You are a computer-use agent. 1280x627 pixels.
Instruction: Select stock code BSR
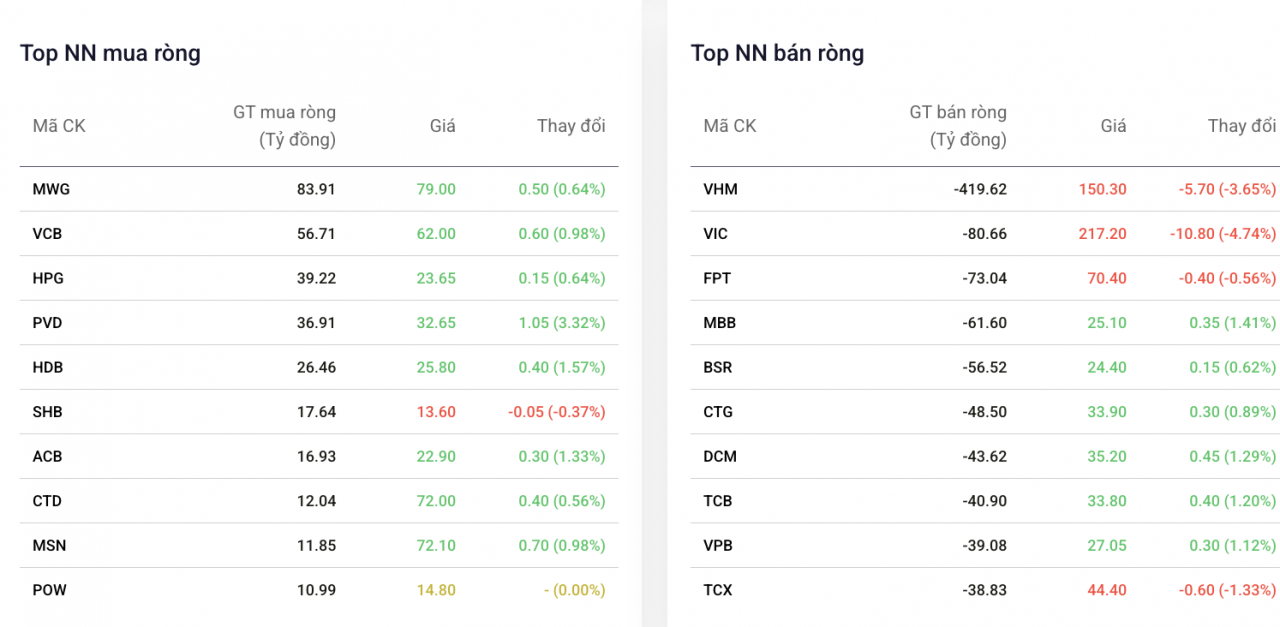[718, 367]
